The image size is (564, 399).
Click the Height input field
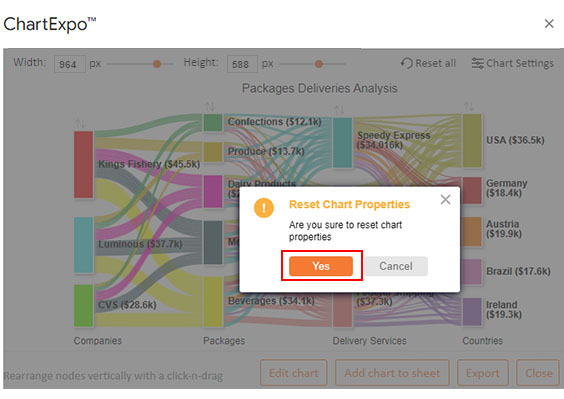242,64
